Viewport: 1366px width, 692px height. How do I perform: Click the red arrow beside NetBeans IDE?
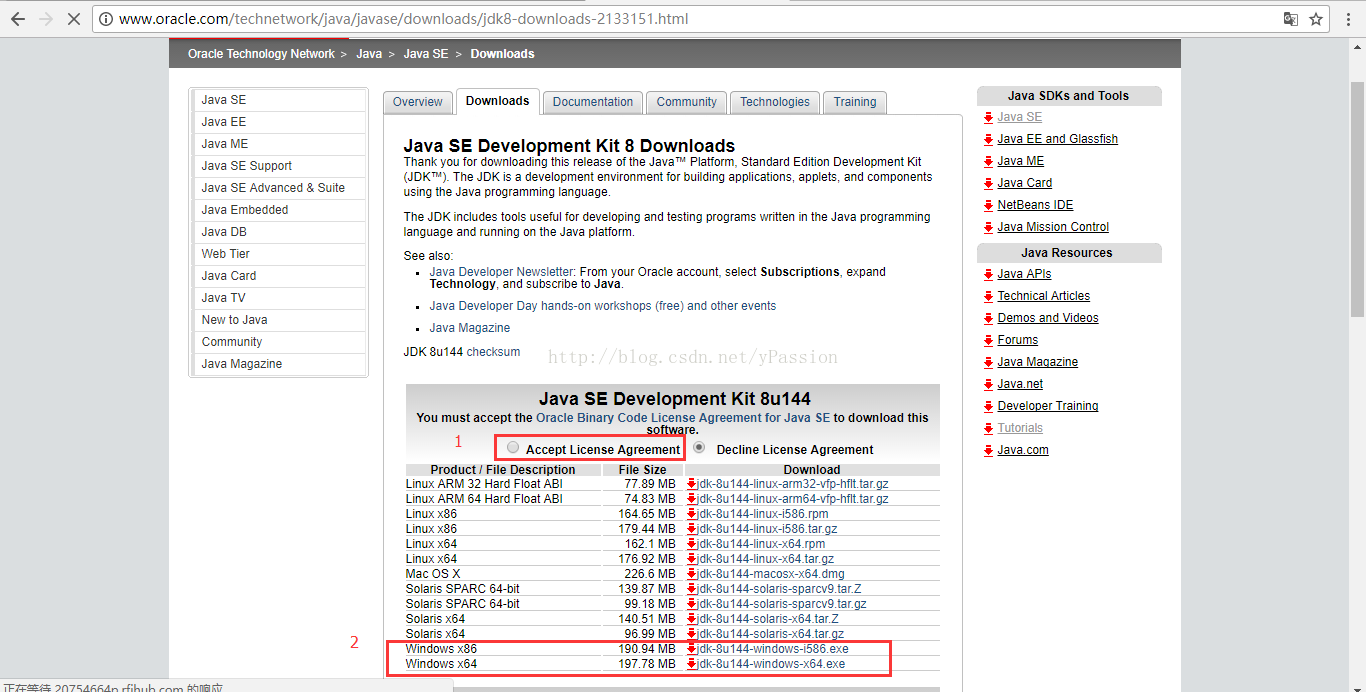(x=988, y=206)
